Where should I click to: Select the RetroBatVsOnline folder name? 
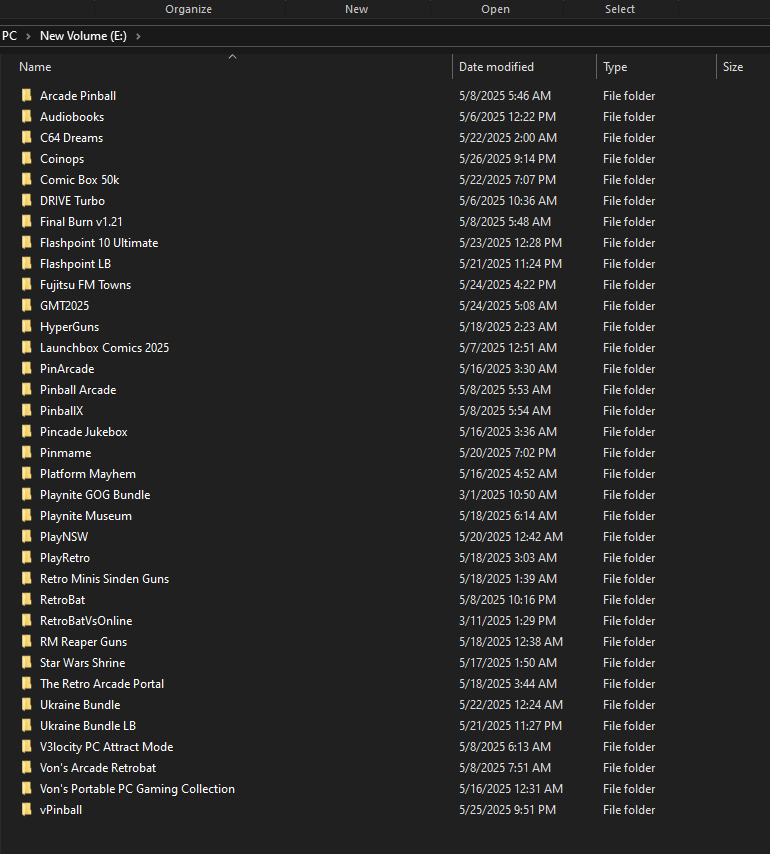point(86,621)
